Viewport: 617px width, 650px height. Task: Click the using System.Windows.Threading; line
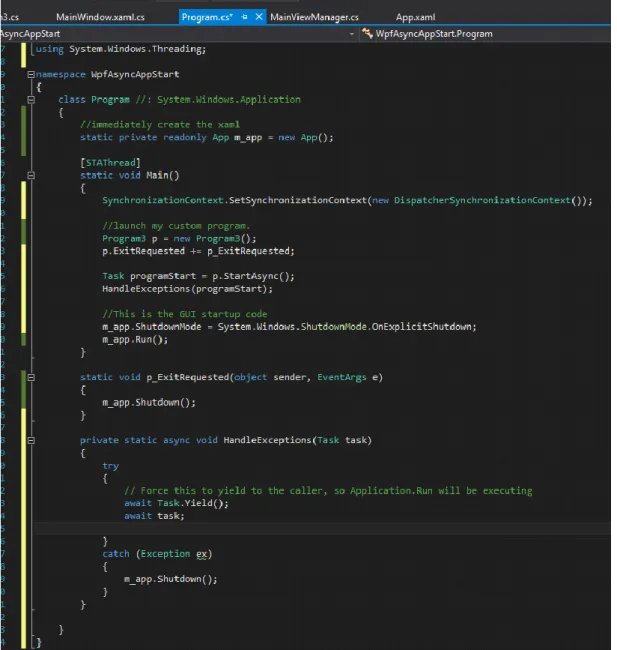pyautogui.click(x=121, y=49)
